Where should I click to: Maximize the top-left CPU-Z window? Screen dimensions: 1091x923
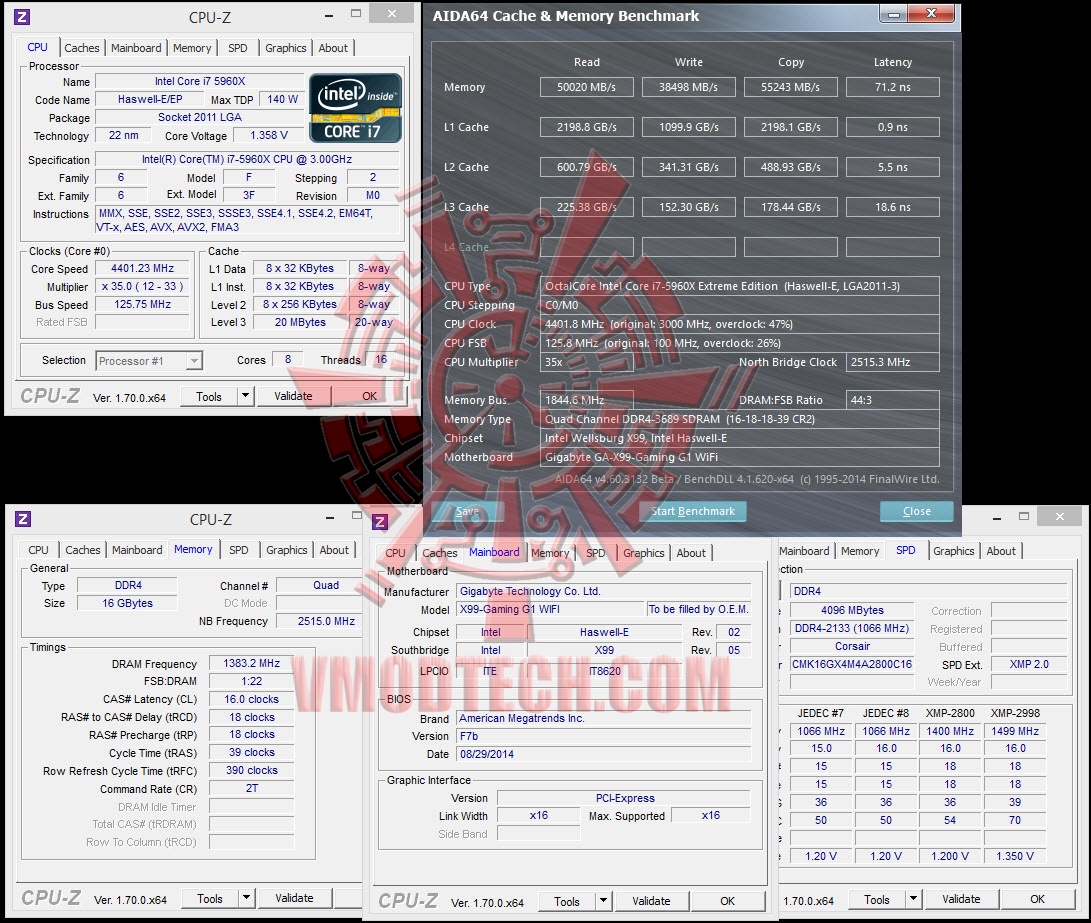click(x=356, y=13)
